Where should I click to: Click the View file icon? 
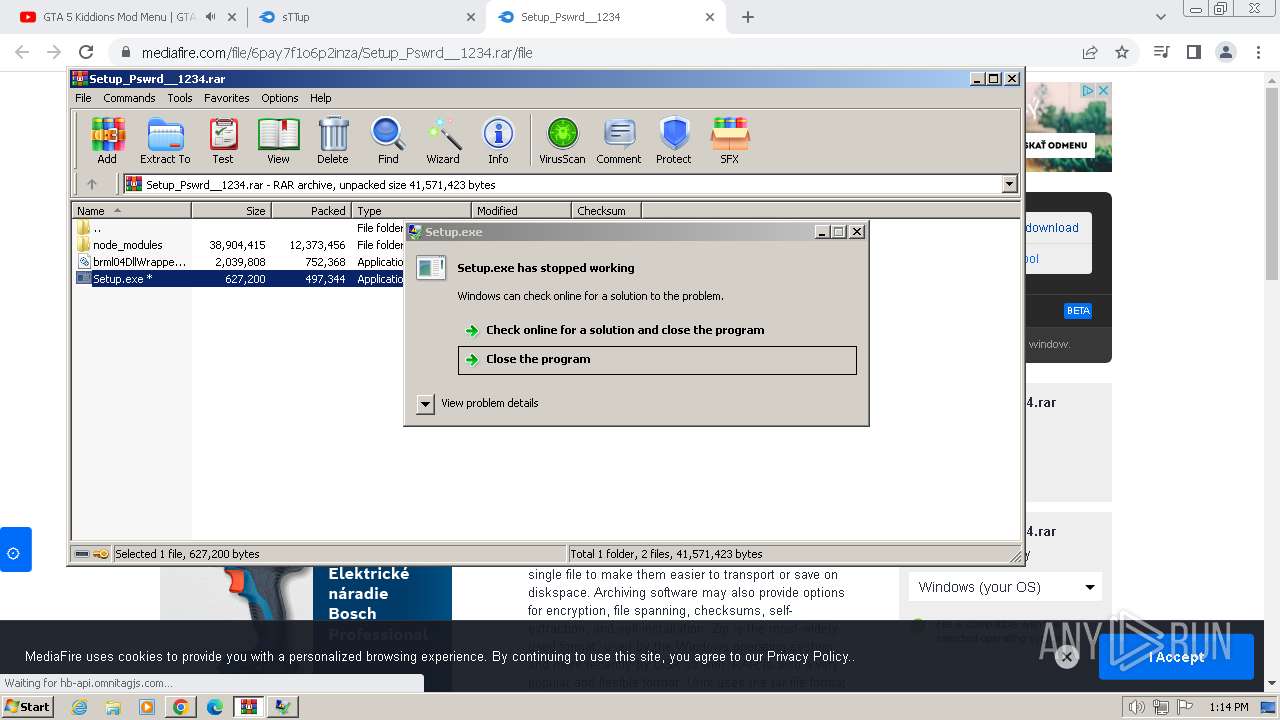(x=278, y=140)
